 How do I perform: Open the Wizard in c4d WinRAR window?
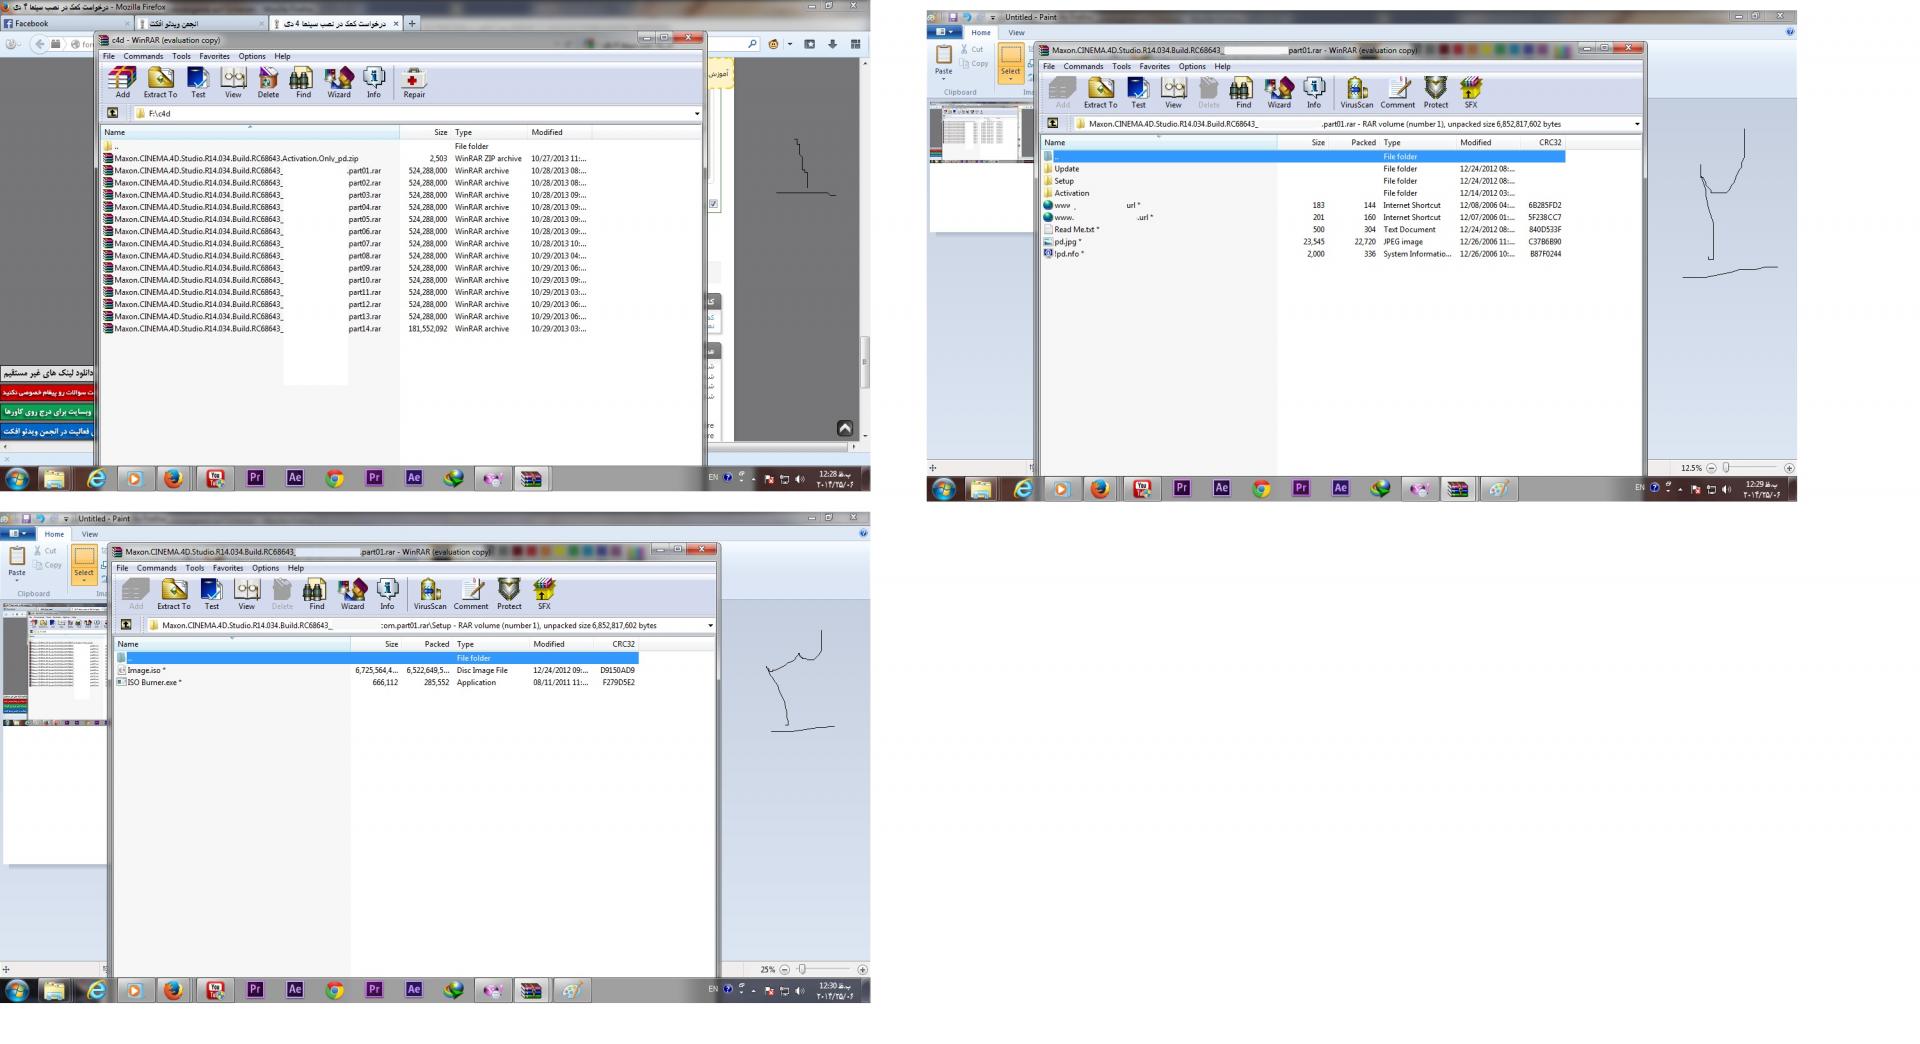pos(339,82)
